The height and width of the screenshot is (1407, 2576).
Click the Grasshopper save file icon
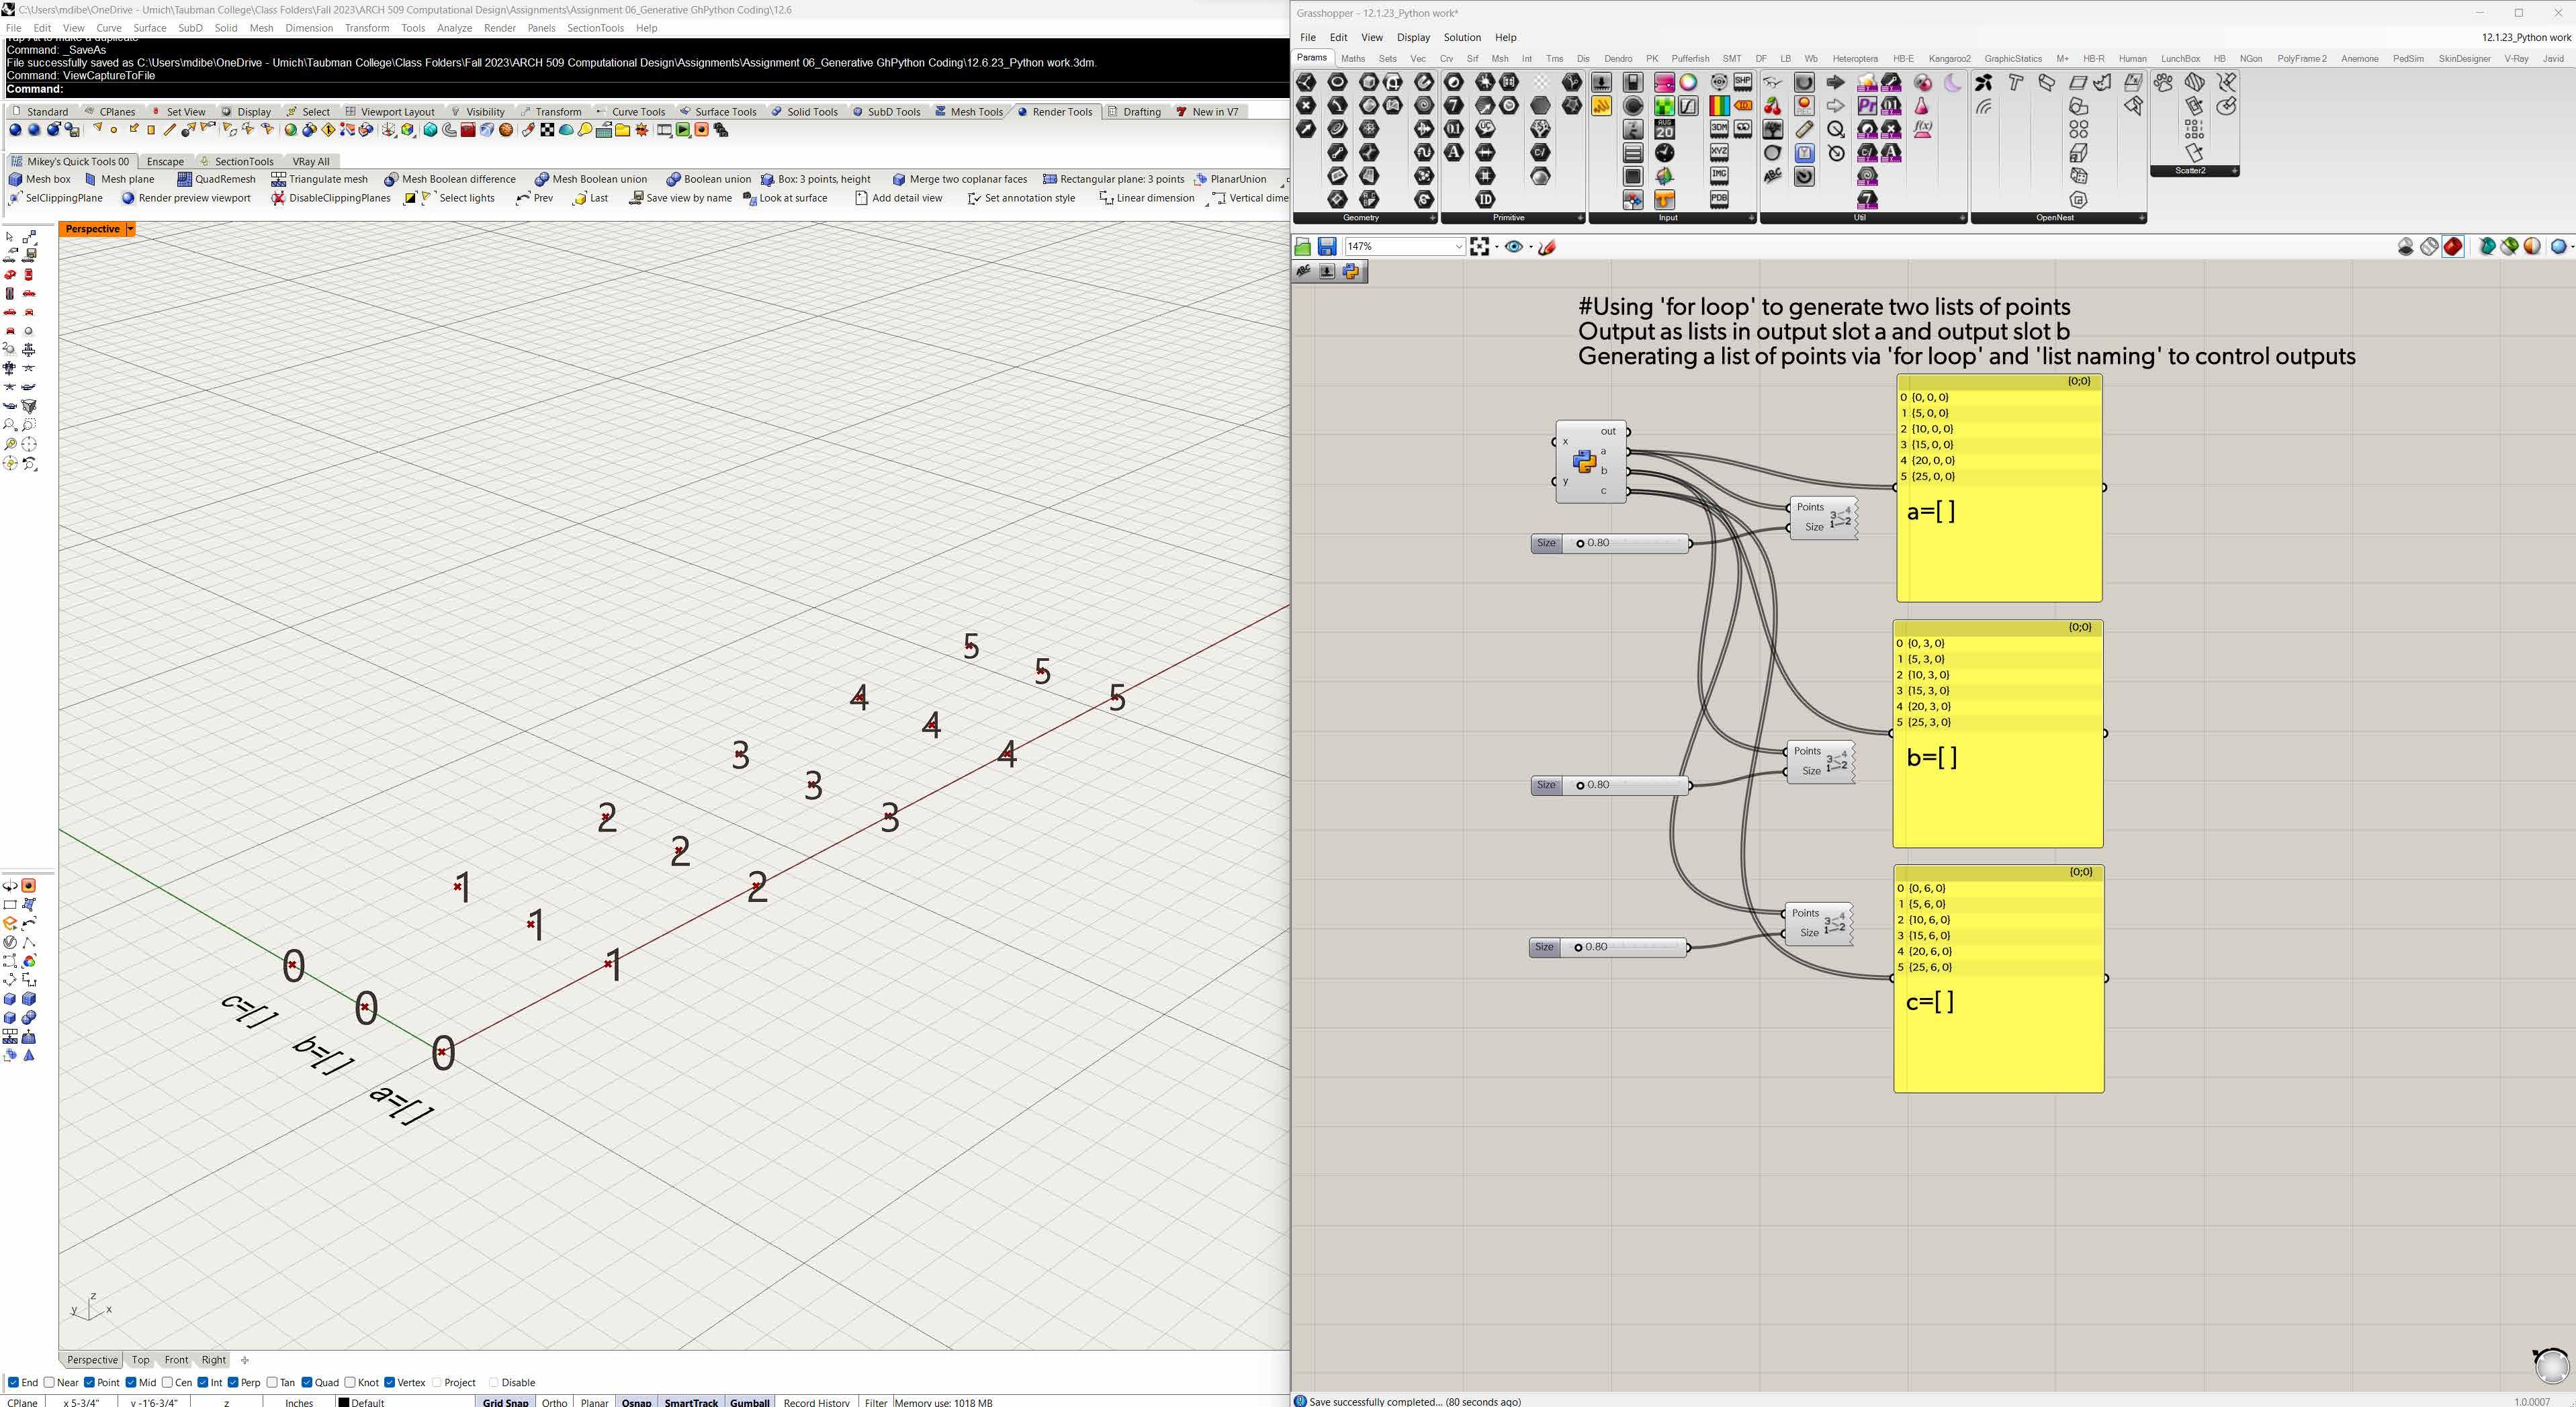pyautogui.click(x=1326, y=246)
